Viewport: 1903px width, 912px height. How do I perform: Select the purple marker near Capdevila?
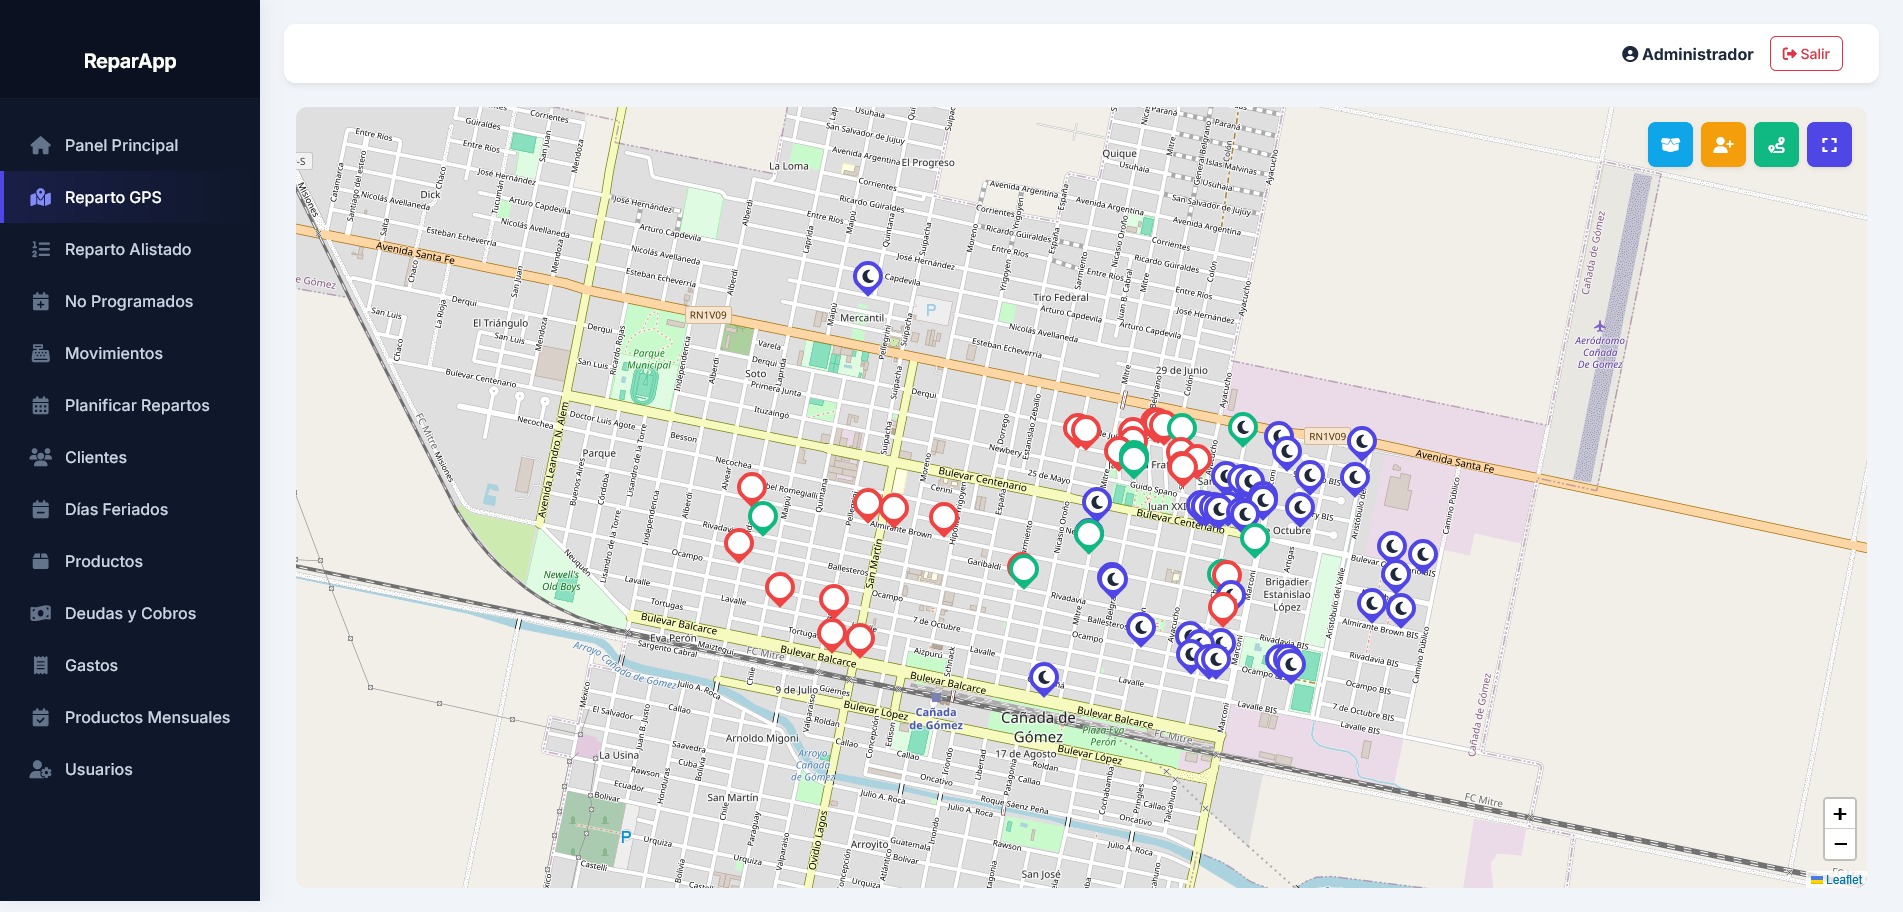point(868,277)
